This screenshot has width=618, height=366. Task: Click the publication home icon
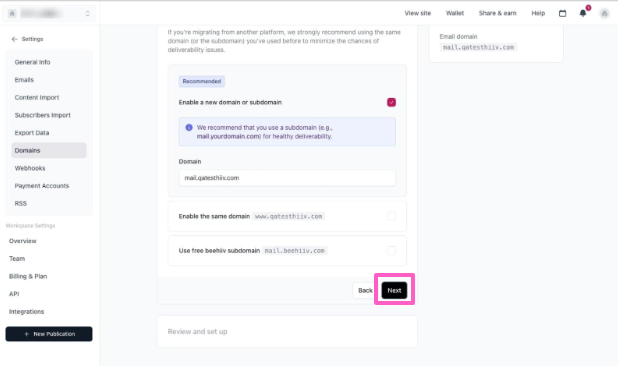[12, 13]
